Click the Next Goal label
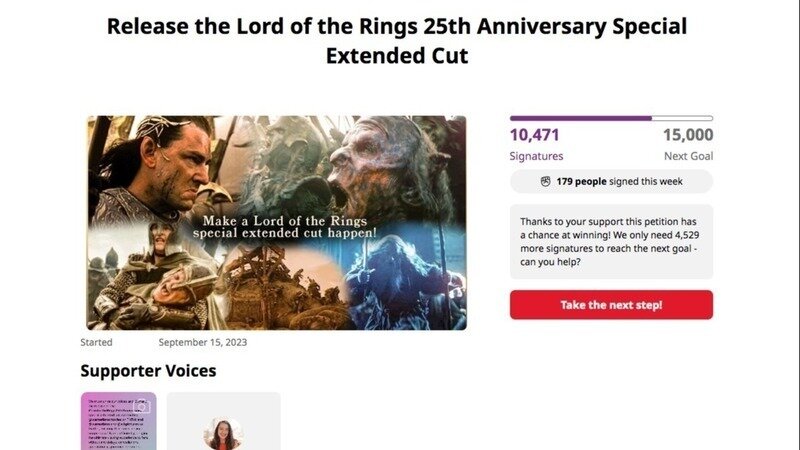 click(688, 156)
